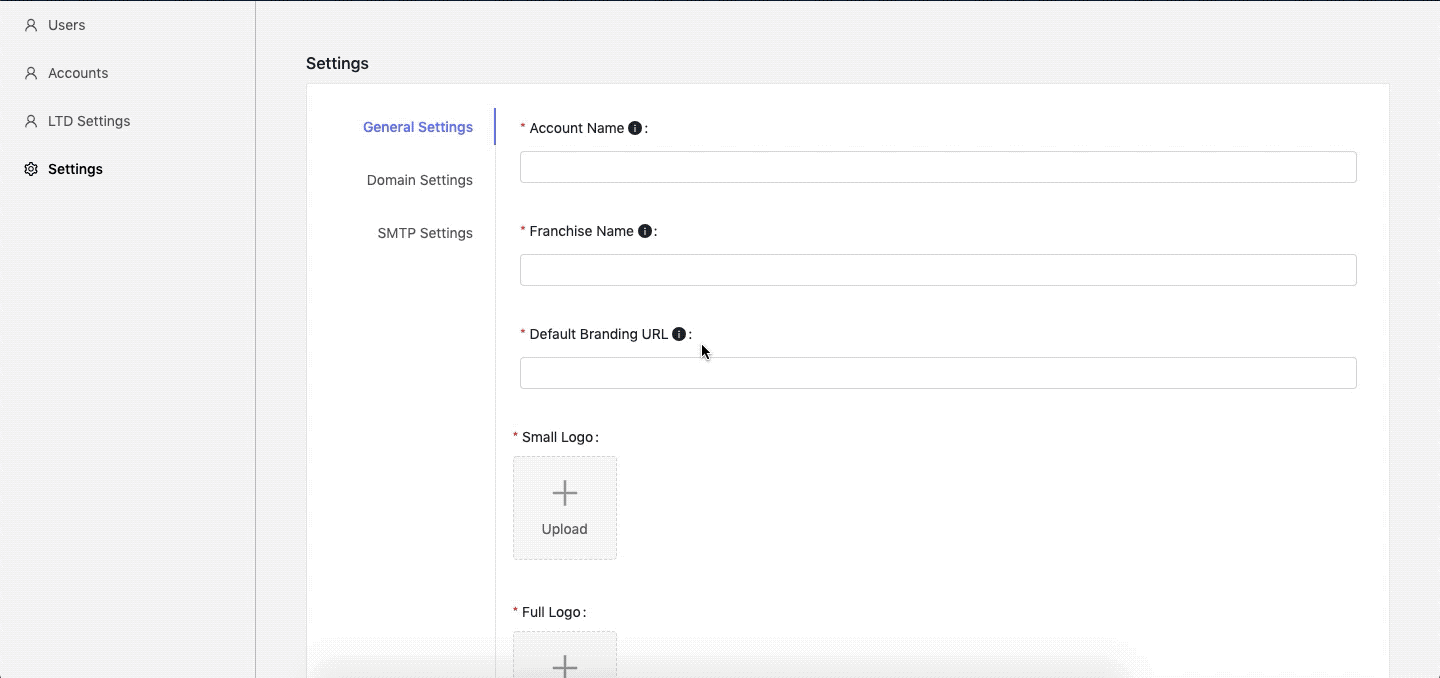Click the Small Logo Upload label
1440x678 pixels.
[565, 529]
